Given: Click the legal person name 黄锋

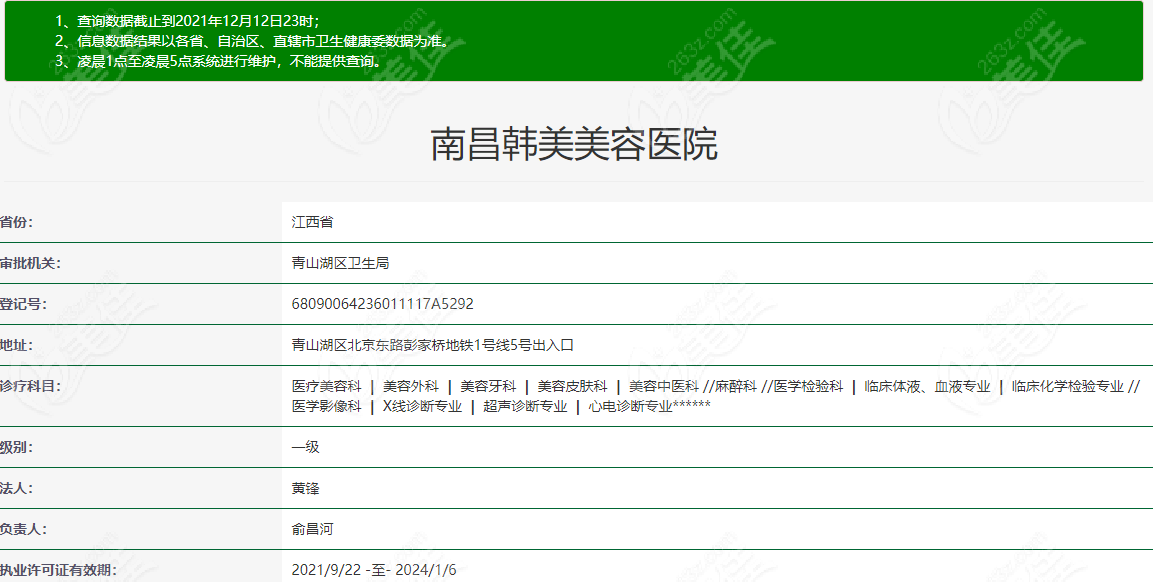Looking at the screenshot, I should 305,488.
